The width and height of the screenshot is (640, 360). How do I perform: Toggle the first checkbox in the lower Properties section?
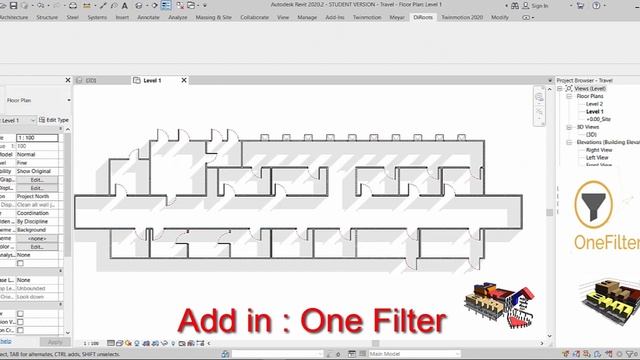click(x=20, y=313)
